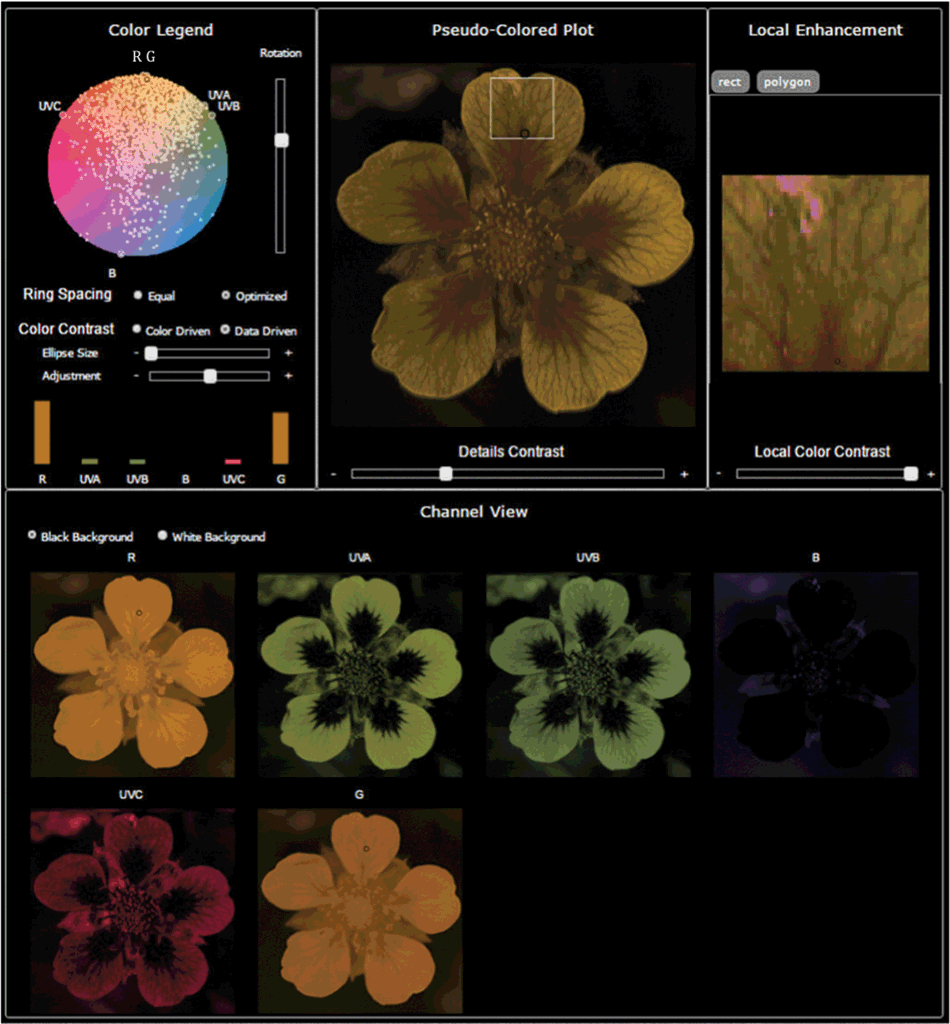The height and width of the screenshot is (1024, 950).
Task: Choose Data Driven contrast mode
Action: tap(225, 330)
